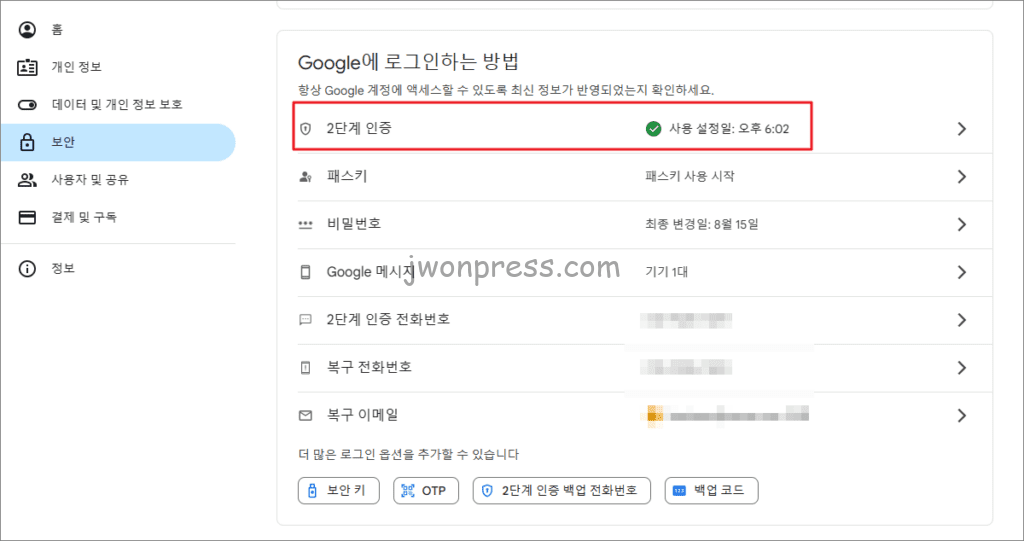Click the 사용자 및 공유 people icon
The height and width of the screenshot is (541, 1024).
(x=28, y=180)
